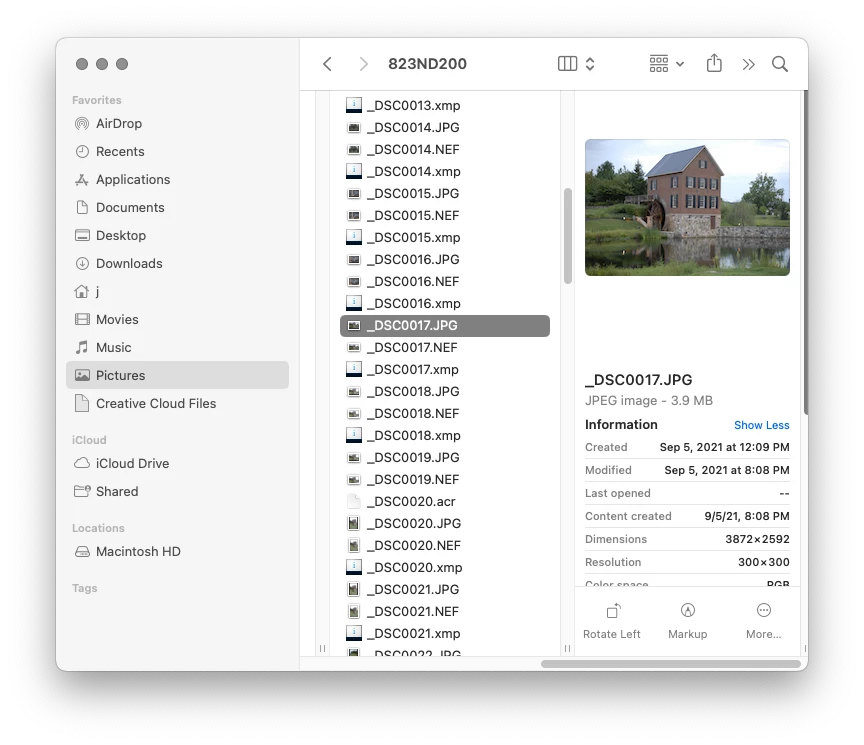
Task: Click Show Less link
Action: pos(762,425)
